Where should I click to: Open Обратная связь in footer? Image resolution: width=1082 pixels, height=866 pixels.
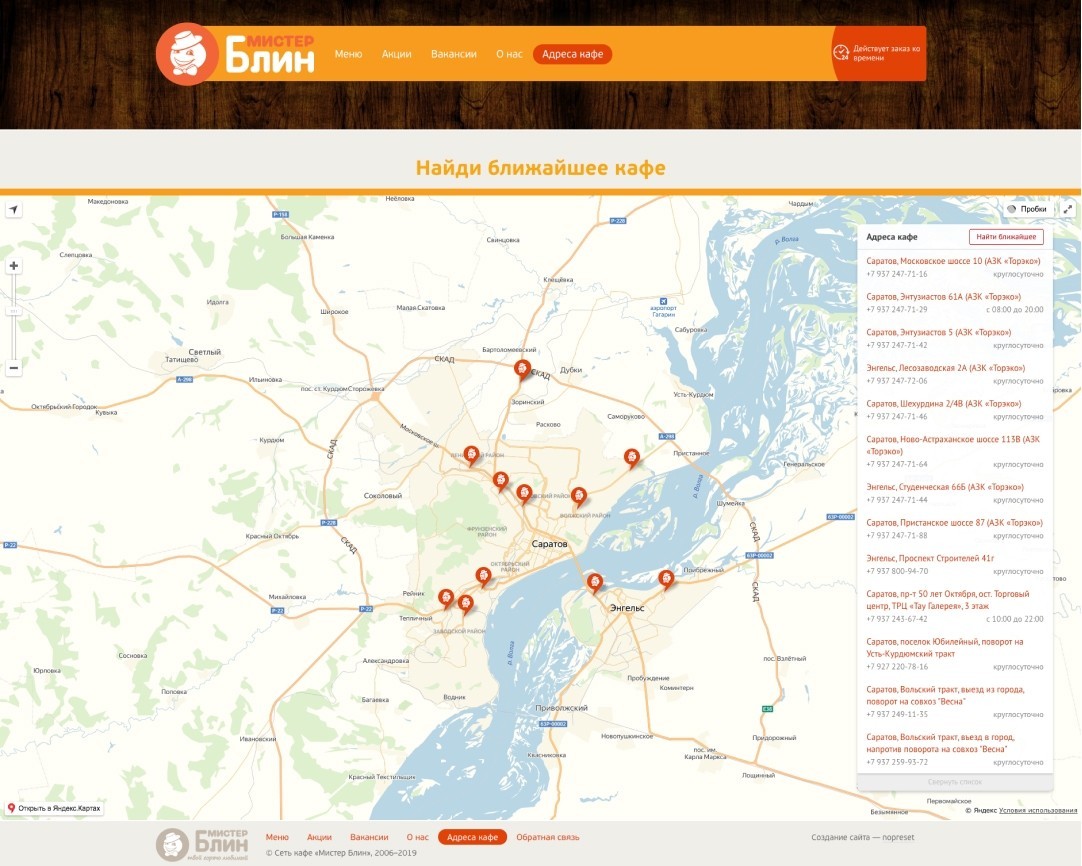(x=547, y=837)
